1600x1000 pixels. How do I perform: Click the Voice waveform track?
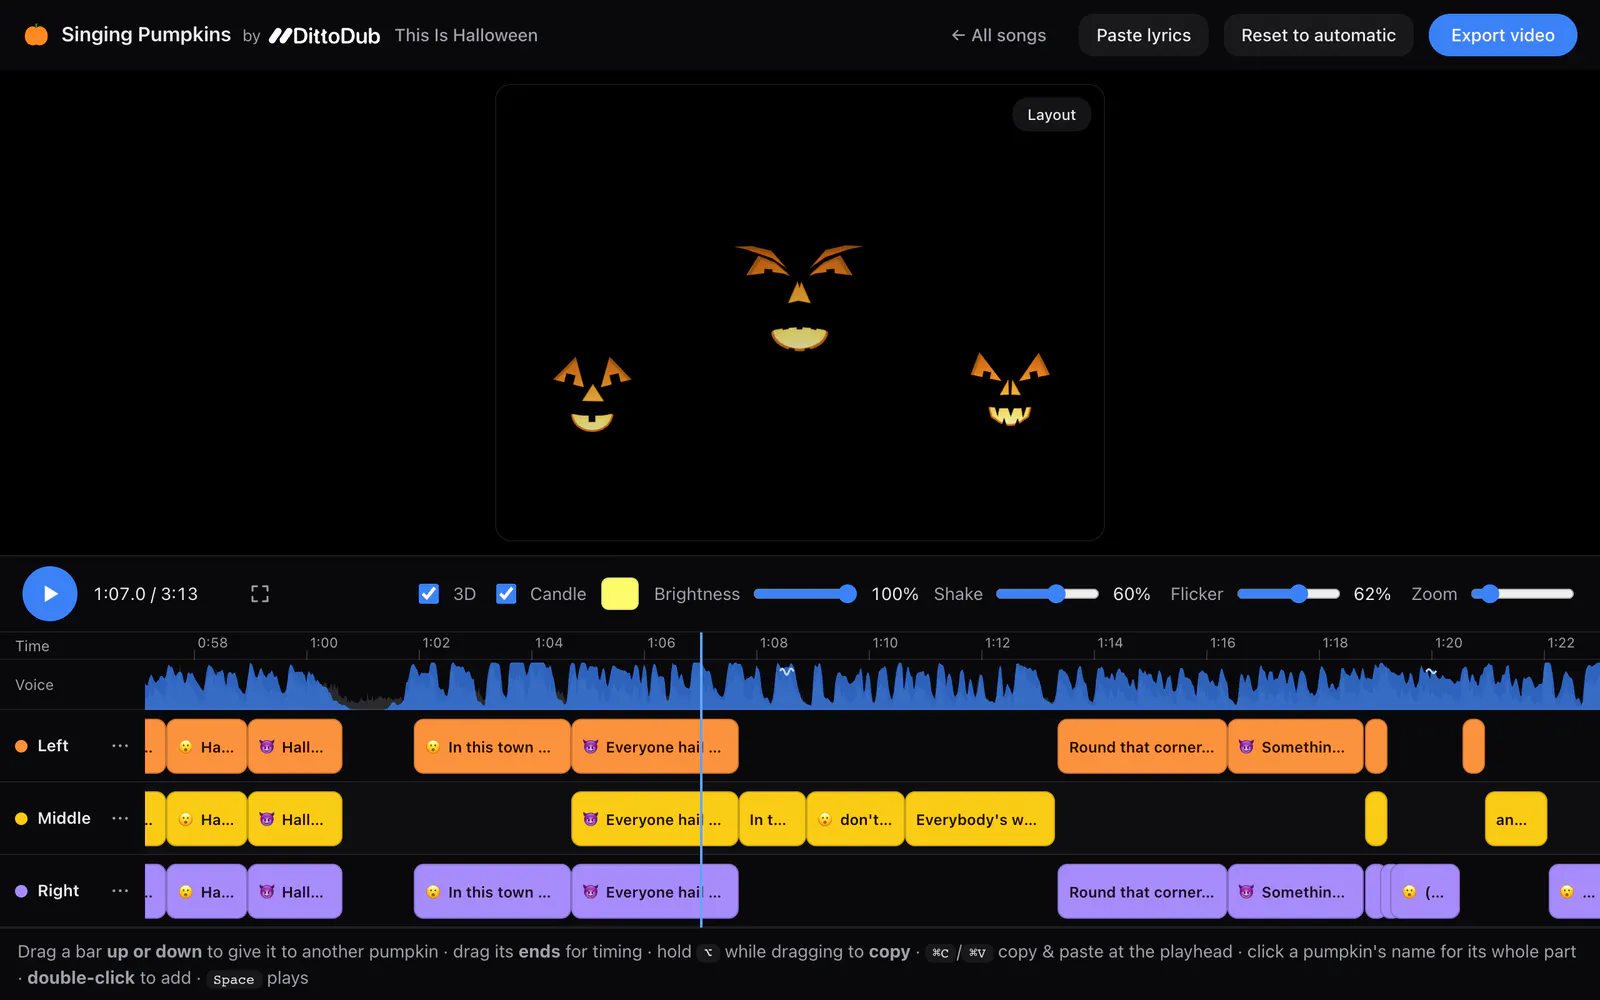(x=872, y=685)
